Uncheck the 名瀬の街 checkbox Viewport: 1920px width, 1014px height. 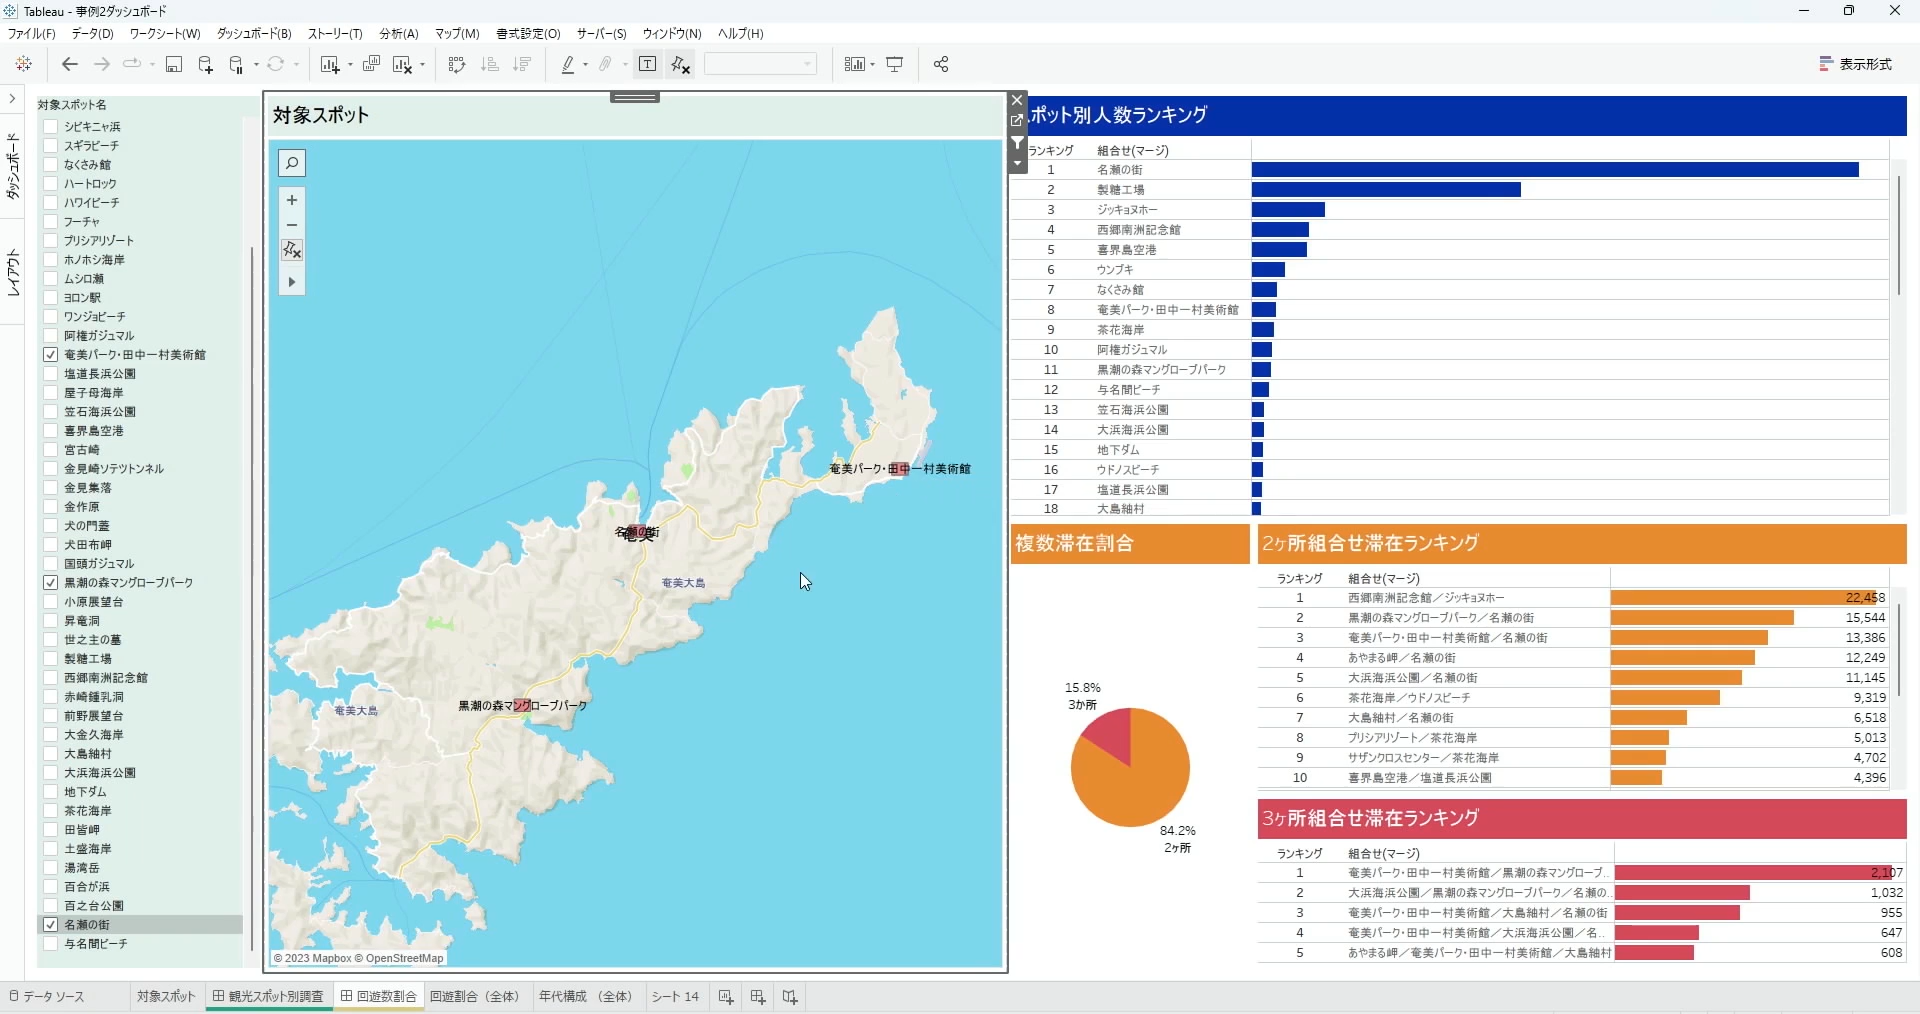(51, 925)
